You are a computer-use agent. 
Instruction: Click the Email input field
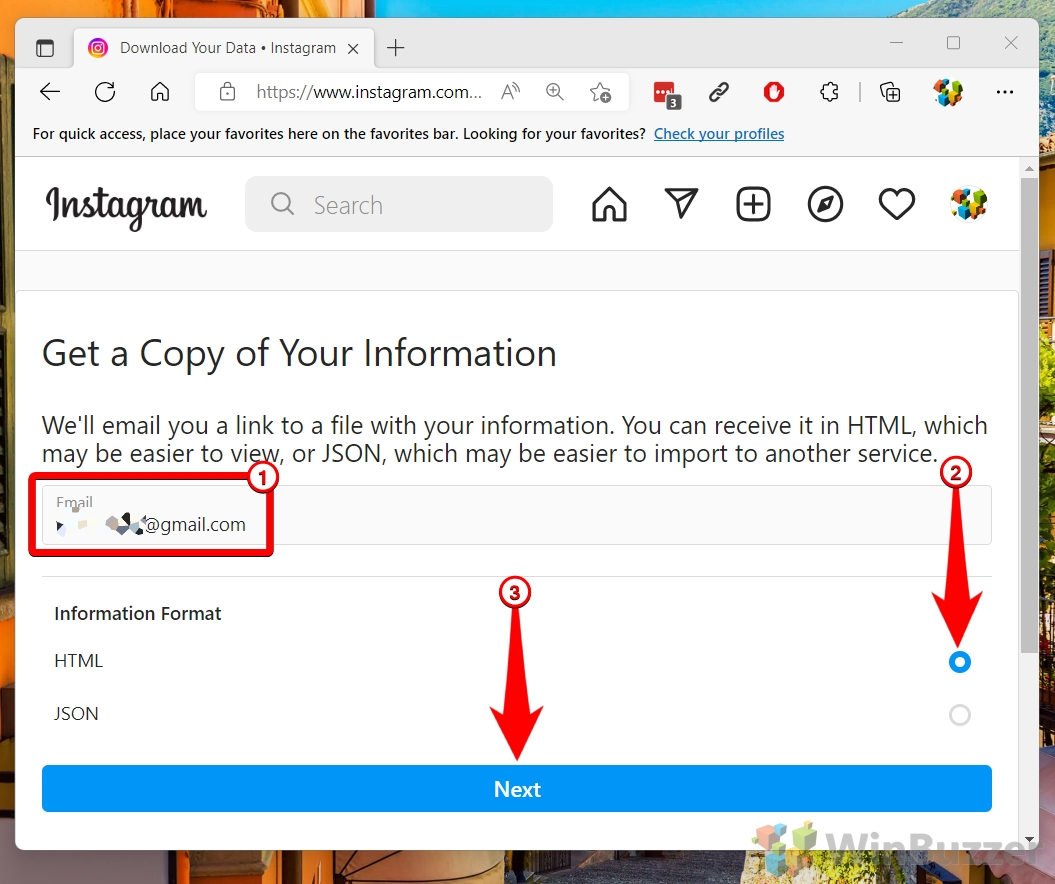517,515
